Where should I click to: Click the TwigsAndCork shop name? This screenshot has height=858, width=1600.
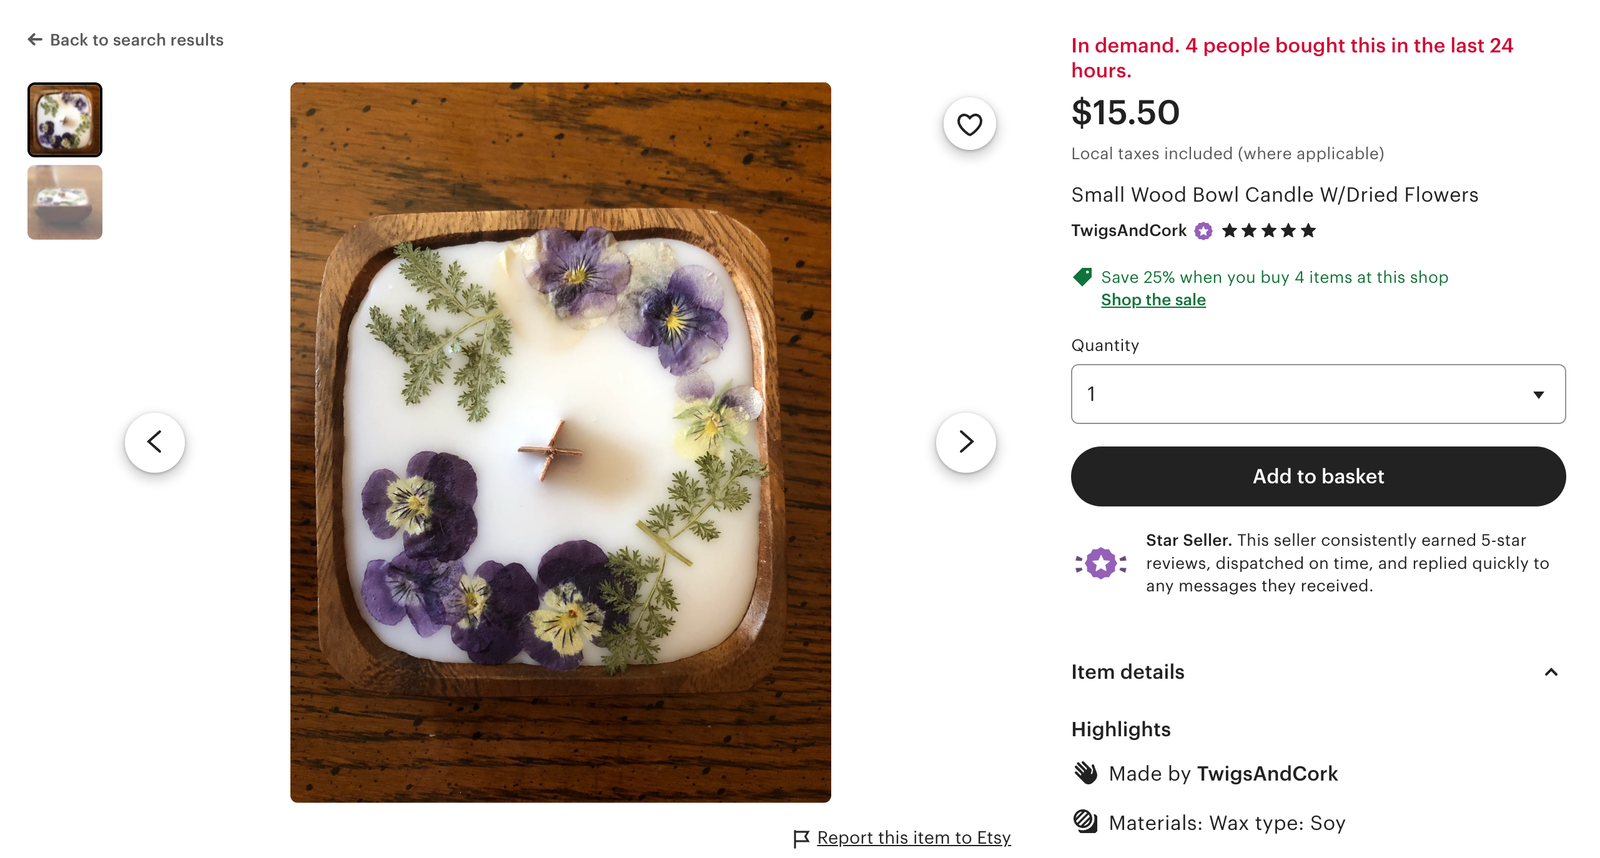[1128, 230]
